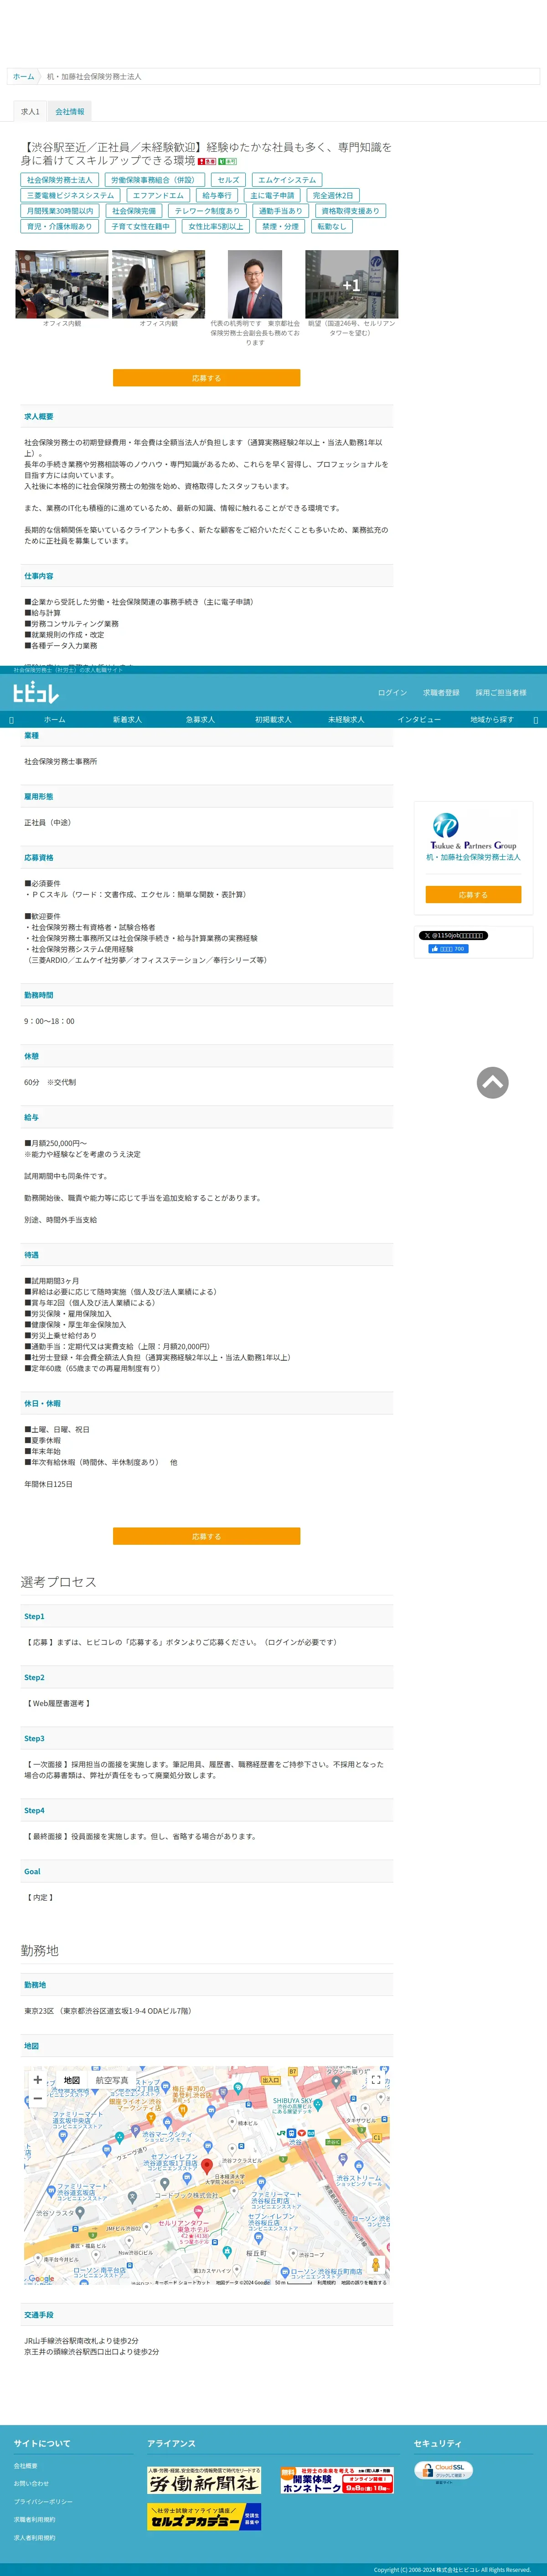The width and height of the screenshot is (547, 2576).
Task: Switch map to 地図 view
Action: [x=72, y=2080]
